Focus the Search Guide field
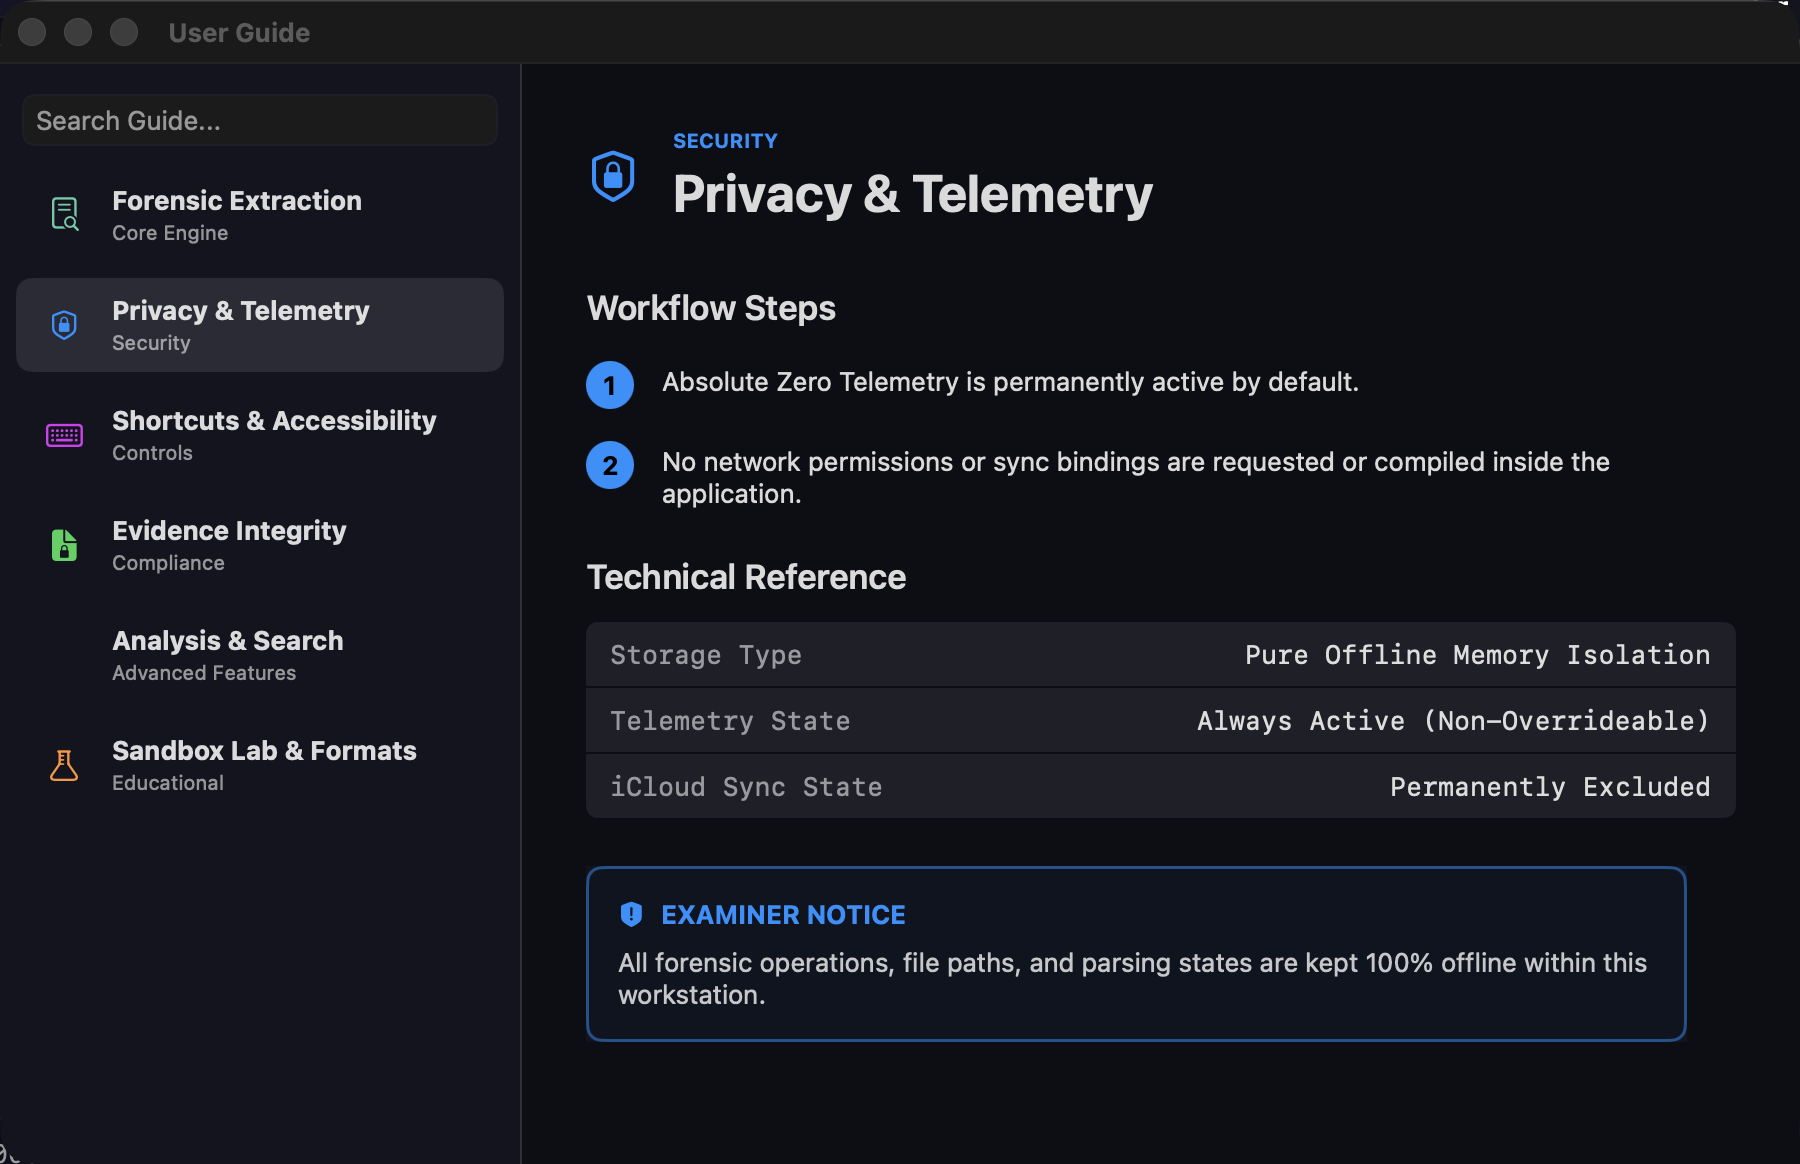This screenshot has height=1164, width=1800. point(260,120)
